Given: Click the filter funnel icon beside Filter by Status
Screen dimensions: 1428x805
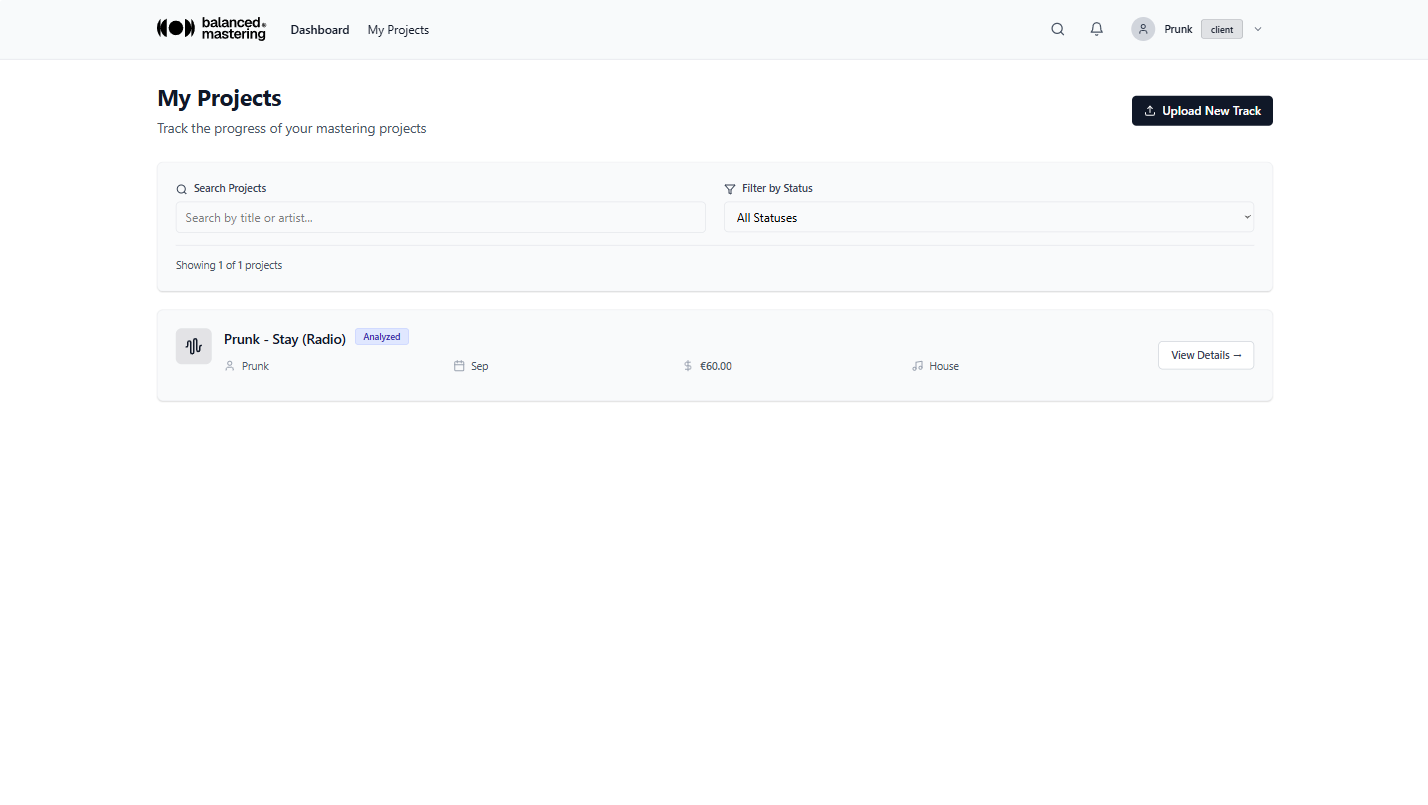Looking at the screenshot, I should click(x=729, y=188).
